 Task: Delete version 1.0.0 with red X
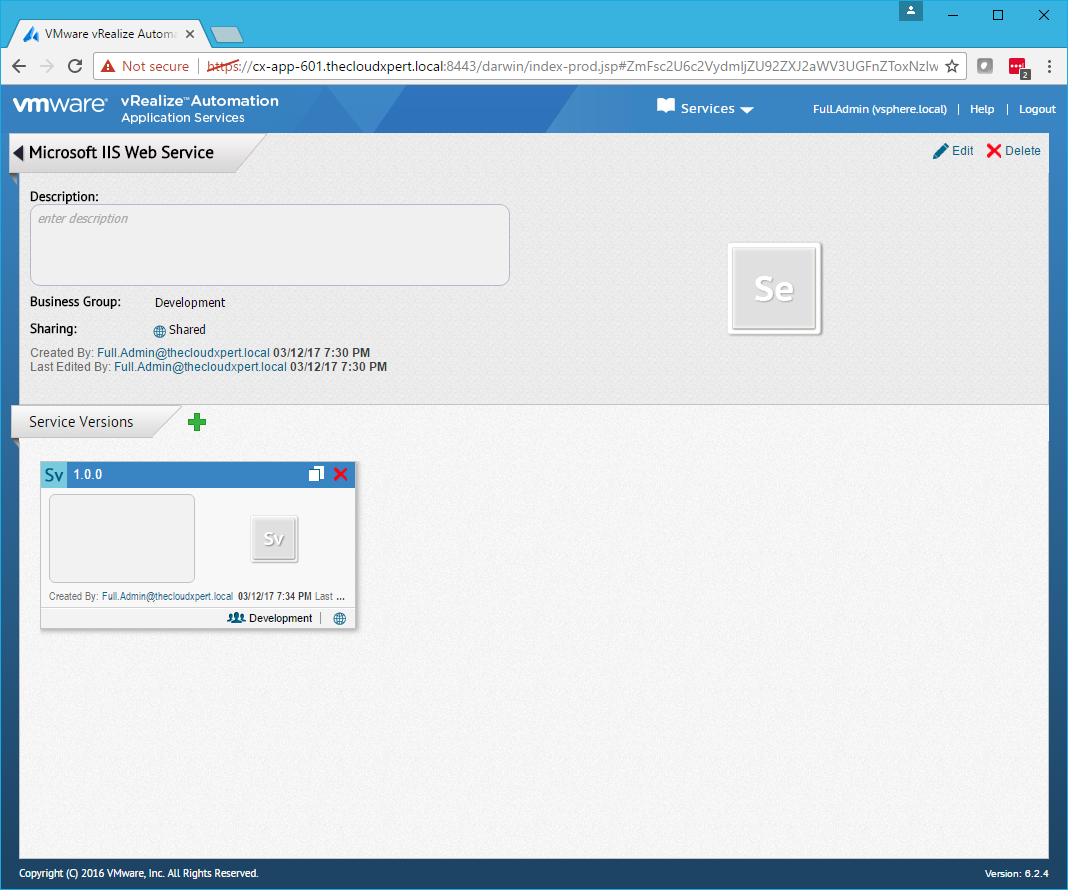[x=341, y=474]
